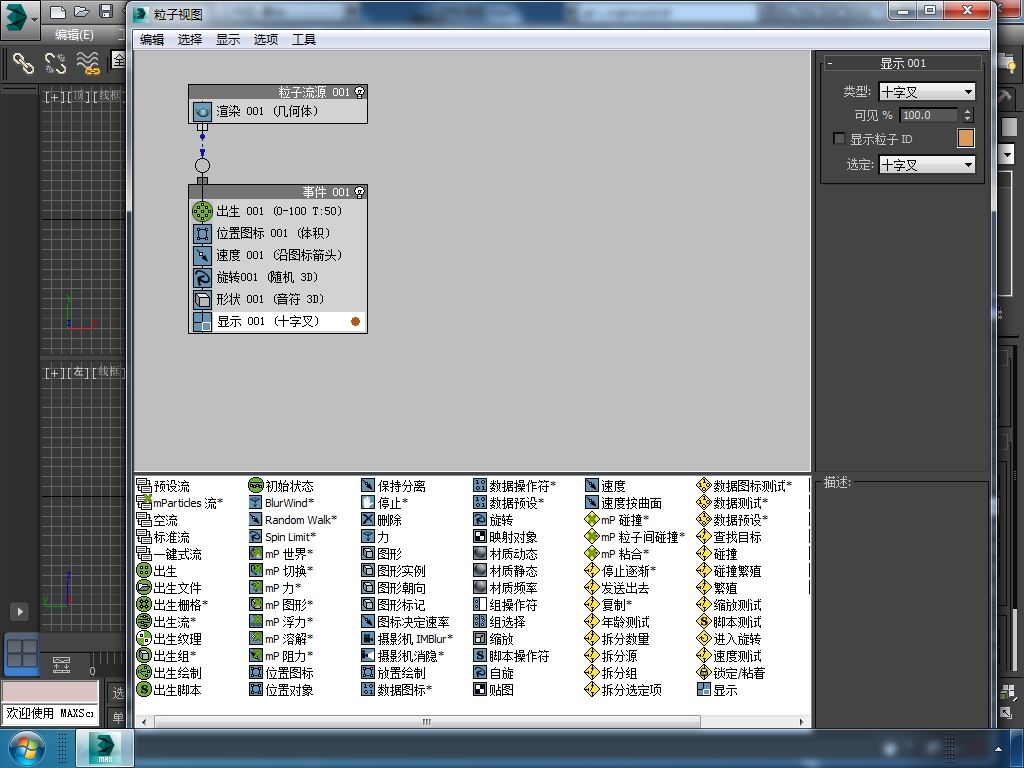Viewport: 1024px width, 768px height.
Task: Pick 力 operator from the depot
Action: coord(376,537)
